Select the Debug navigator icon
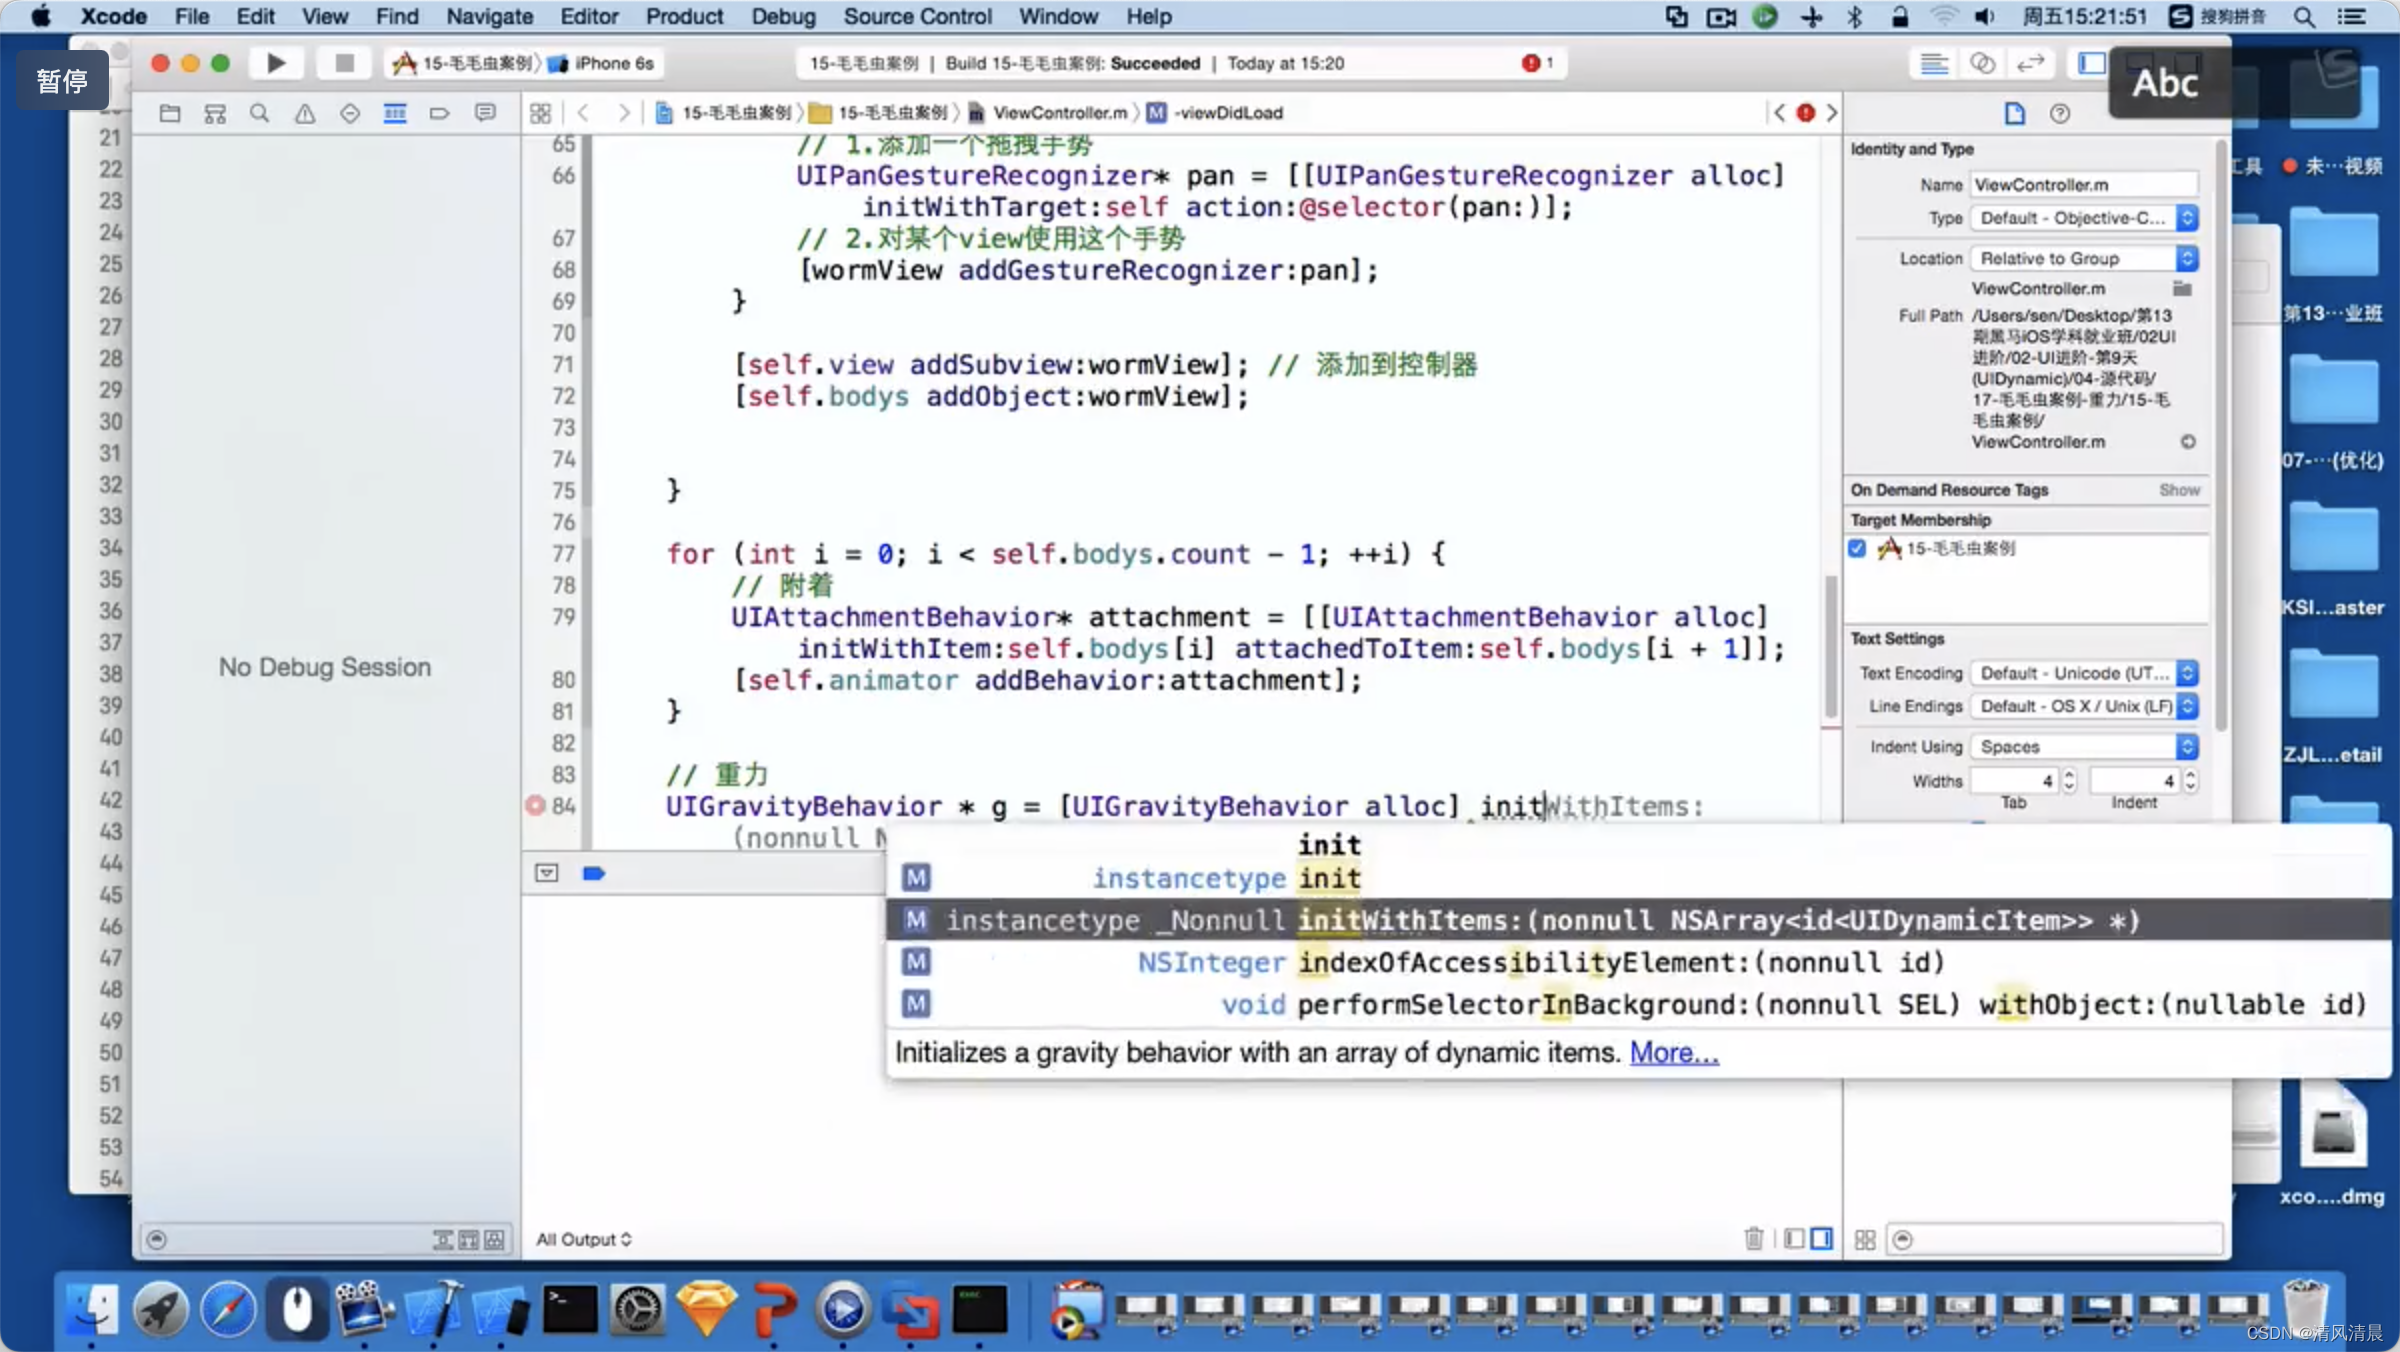This screenshot has height=1352, width=2400. [395, 113]
